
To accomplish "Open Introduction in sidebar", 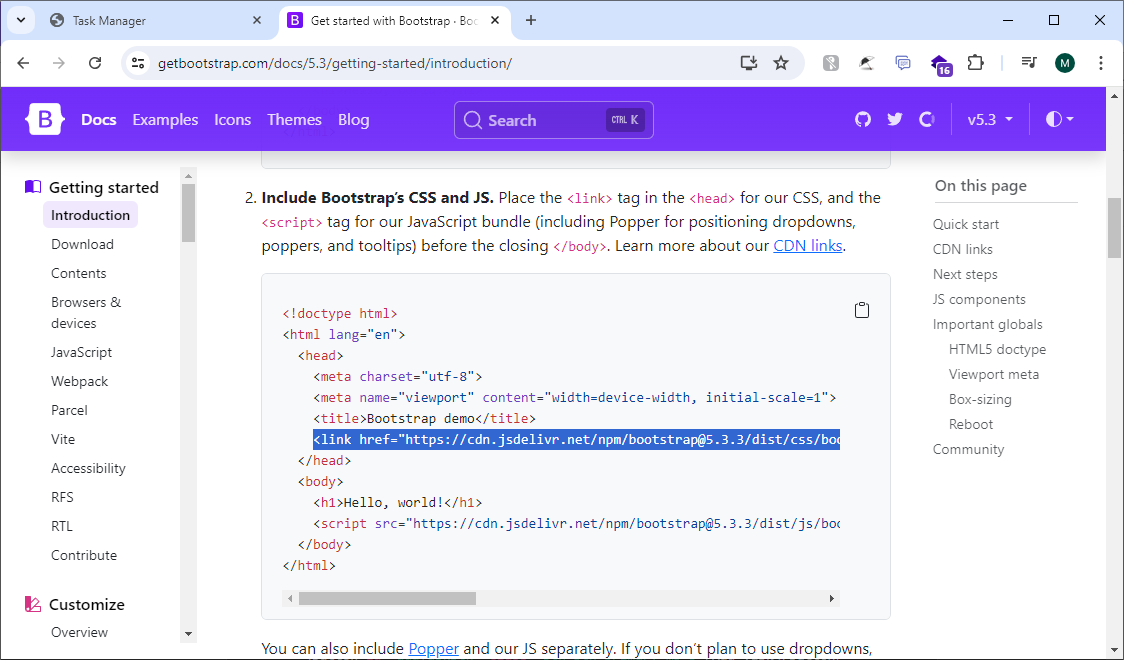I will (x=90, y=215).
